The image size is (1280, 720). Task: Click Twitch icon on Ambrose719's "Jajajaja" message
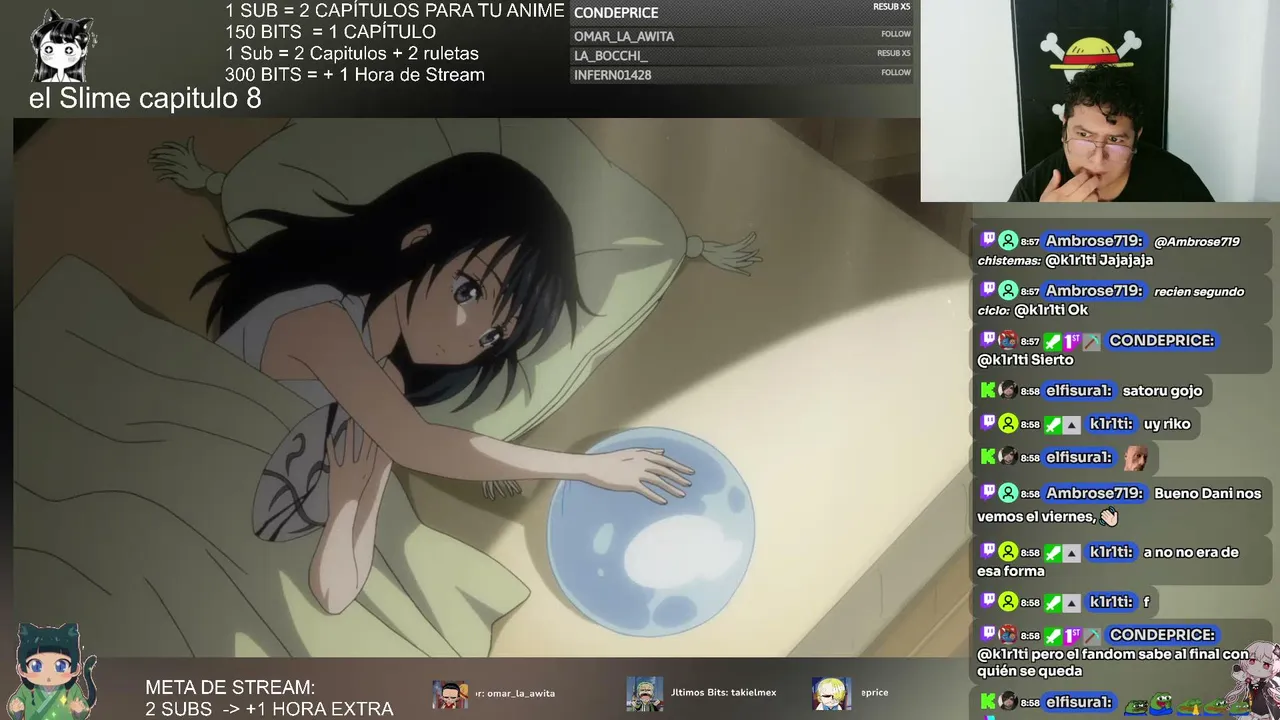988,241
